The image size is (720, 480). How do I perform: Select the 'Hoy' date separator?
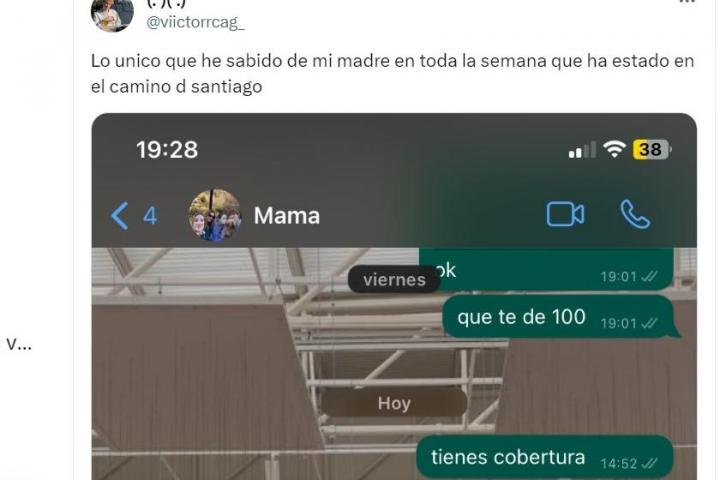394,403
